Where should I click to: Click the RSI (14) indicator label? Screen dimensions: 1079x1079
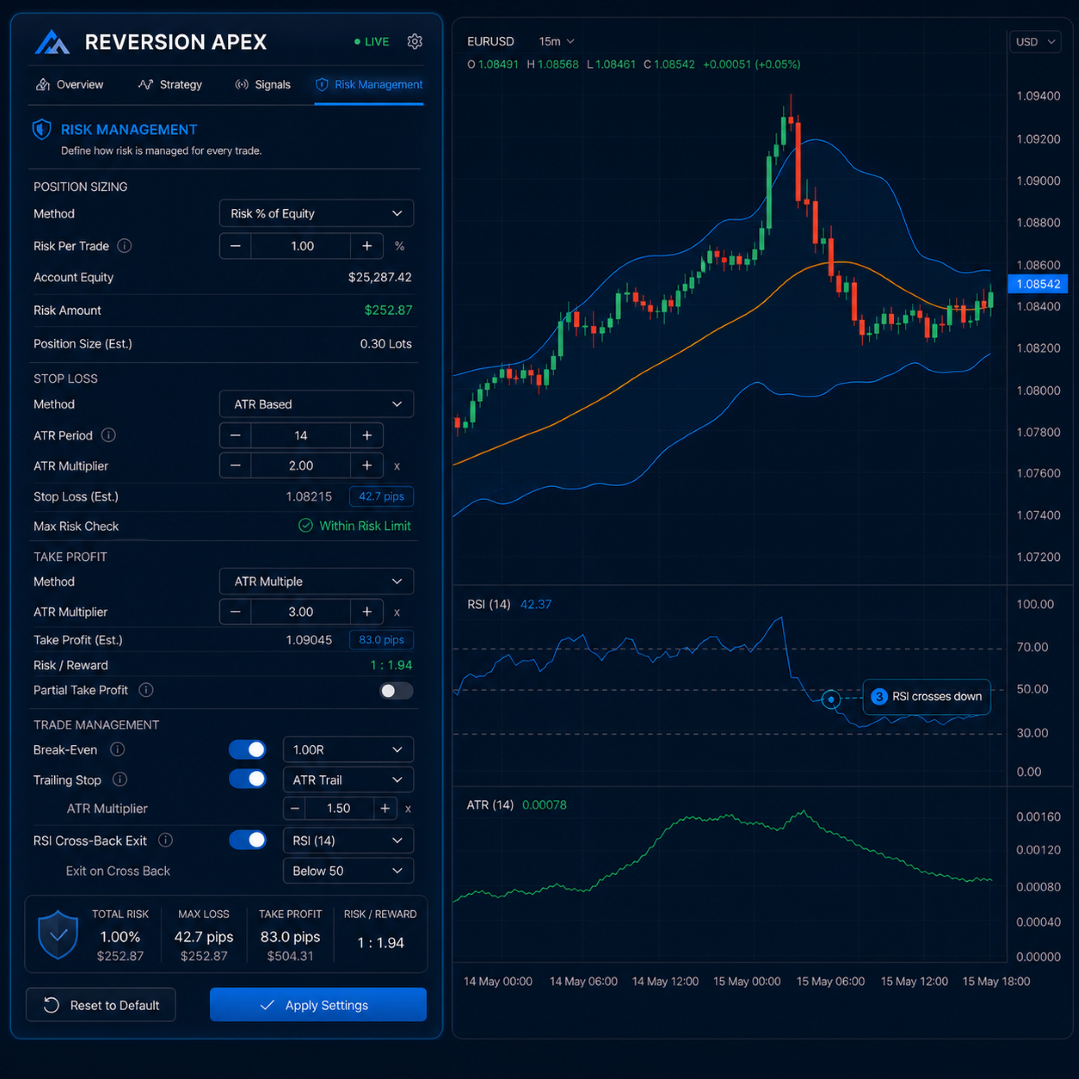click(x=489, y=604)
